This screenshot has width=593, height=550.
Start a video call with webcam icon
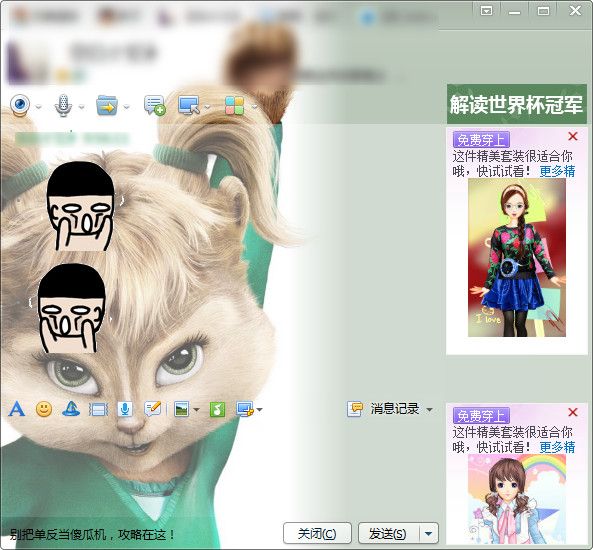[x=20, y=105]
